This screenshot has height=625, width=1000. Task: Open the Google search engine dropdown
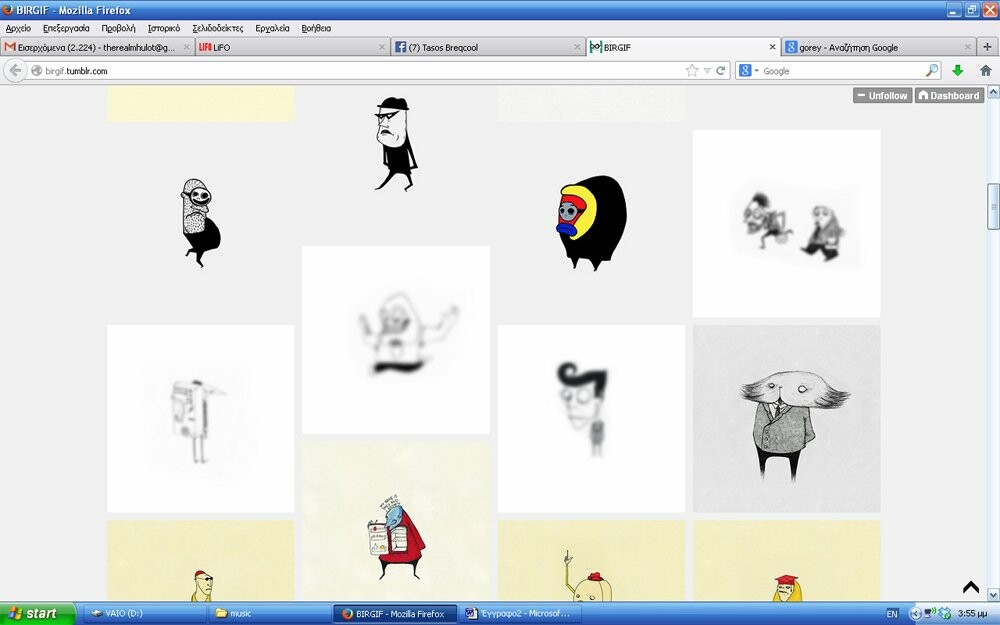(748, 71)
